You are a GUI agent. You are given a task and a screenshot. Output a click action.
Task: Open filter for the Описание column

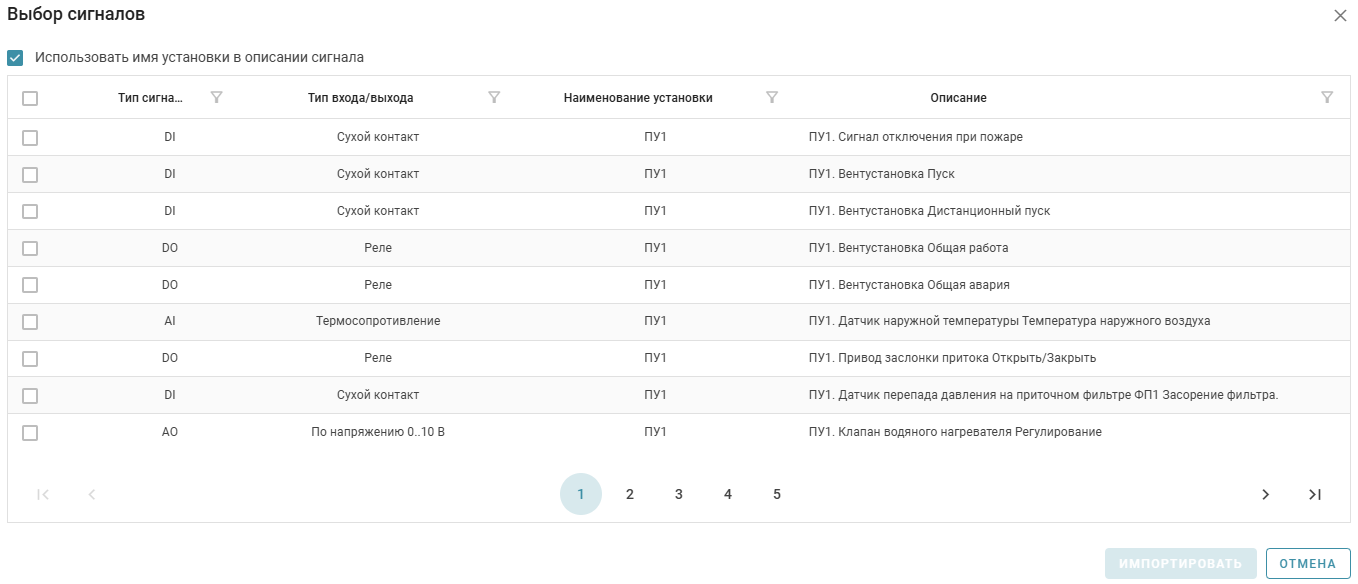click(x=1327, y=98)
